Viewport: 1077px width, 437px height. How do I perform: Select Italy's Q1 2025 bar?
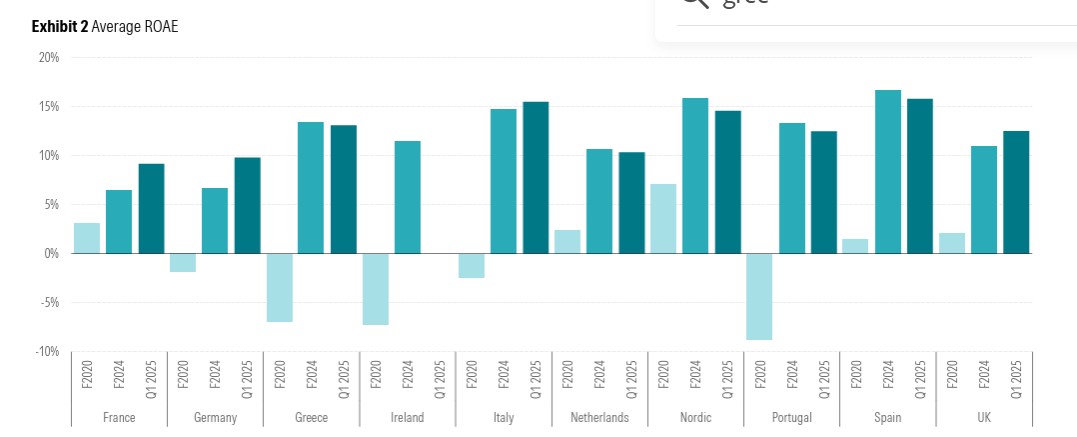pos(535,178)
